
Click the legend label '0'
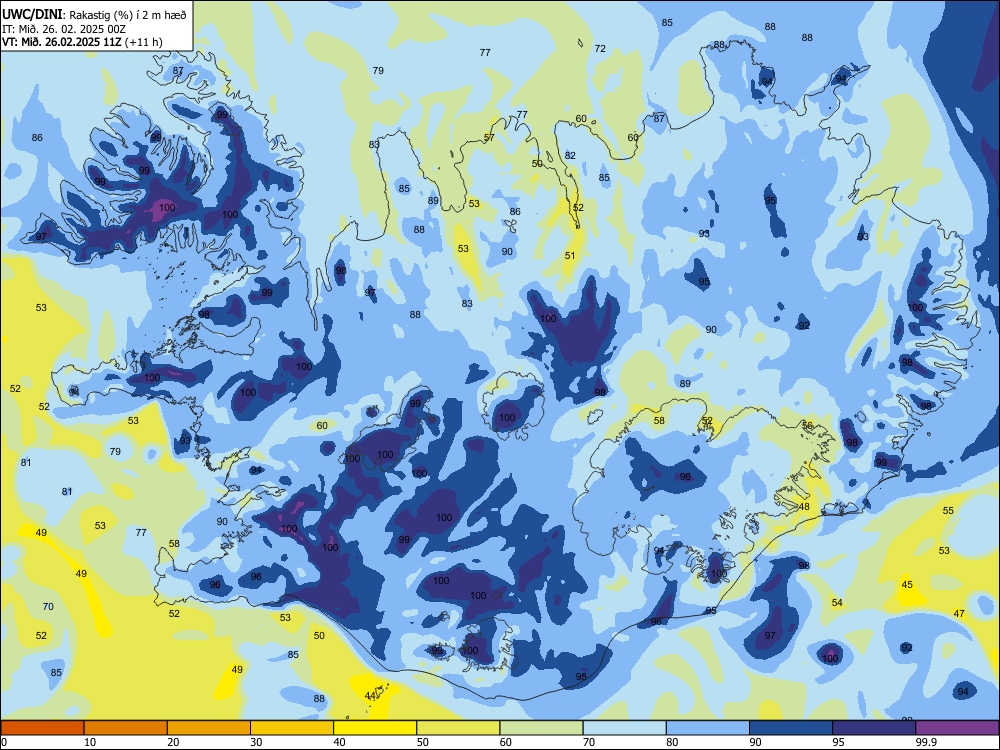tap(4, 742)
